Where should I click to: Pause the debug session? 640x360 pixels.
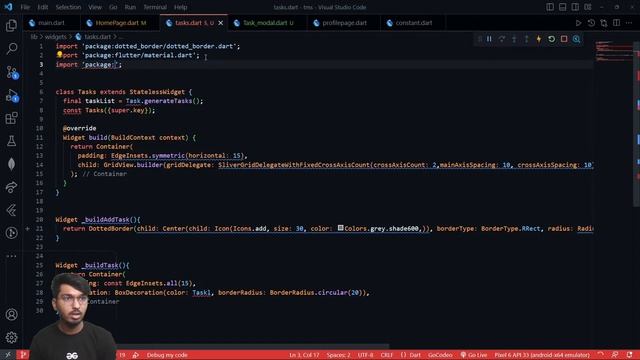tap(489, 39)
